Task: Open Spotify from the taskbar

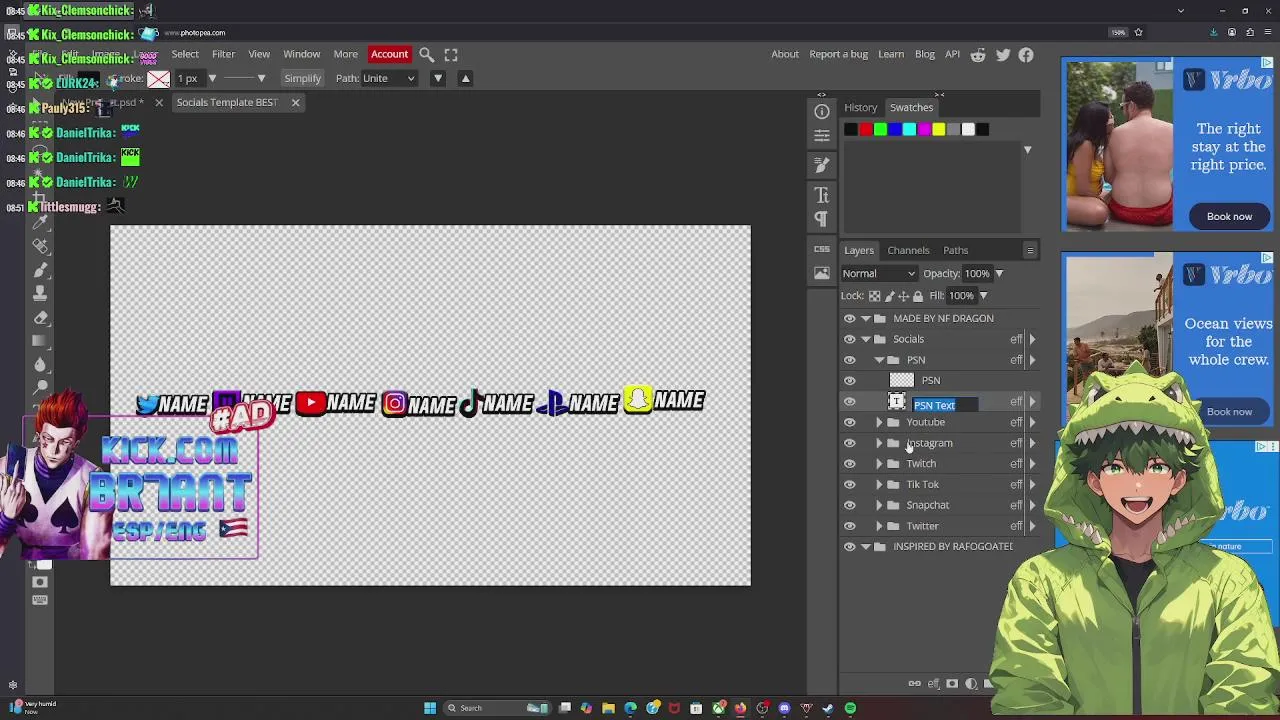Action: pos(850,708)
